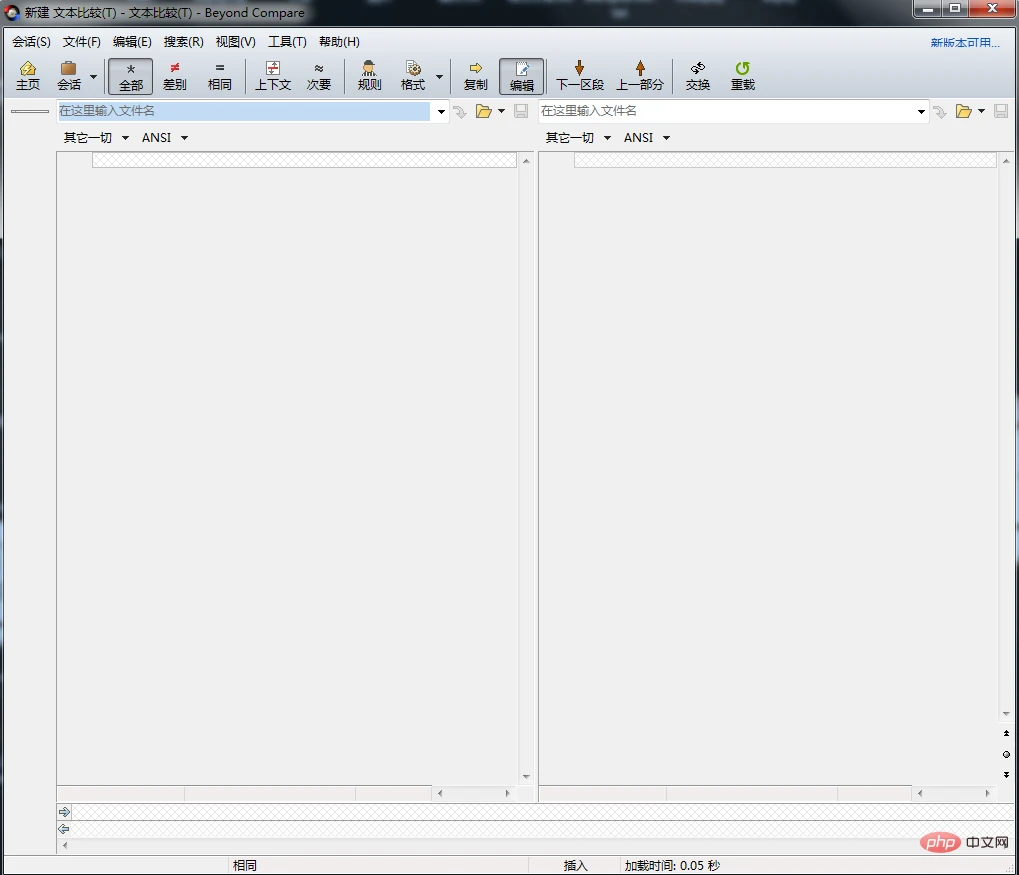Toggle 次要 minor differences
The width and height of the screenshot is (1019, 875).
click(x=319, y=76)
